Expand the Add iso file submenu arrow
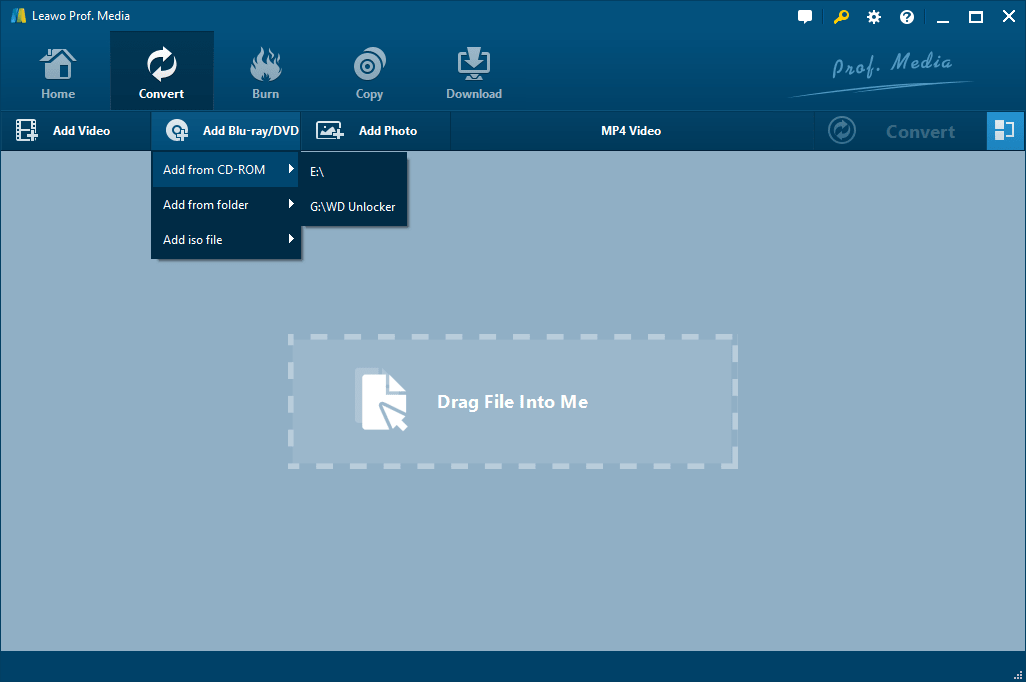The height and width of the screenshot is (682, 1026). coord(291,239)
